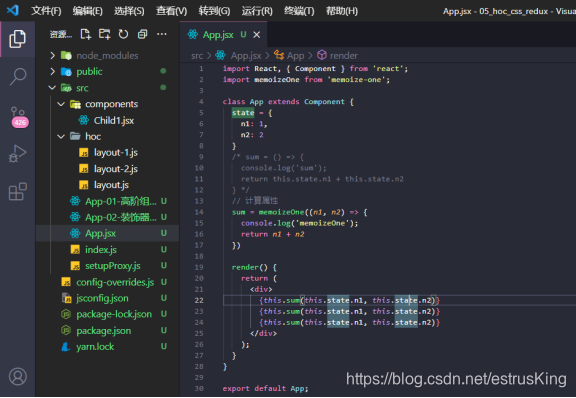The height and width of the screenshot is (398, 576).
Task: Refresh the explorer file tree
Action: [x=123, y=34]
